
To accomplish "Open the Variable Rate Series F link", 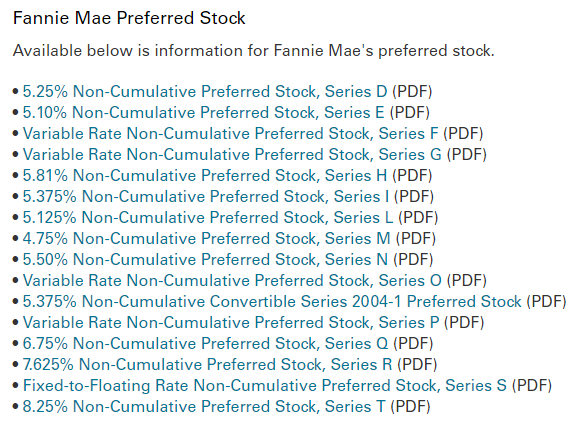I will [x=231, y=134].
